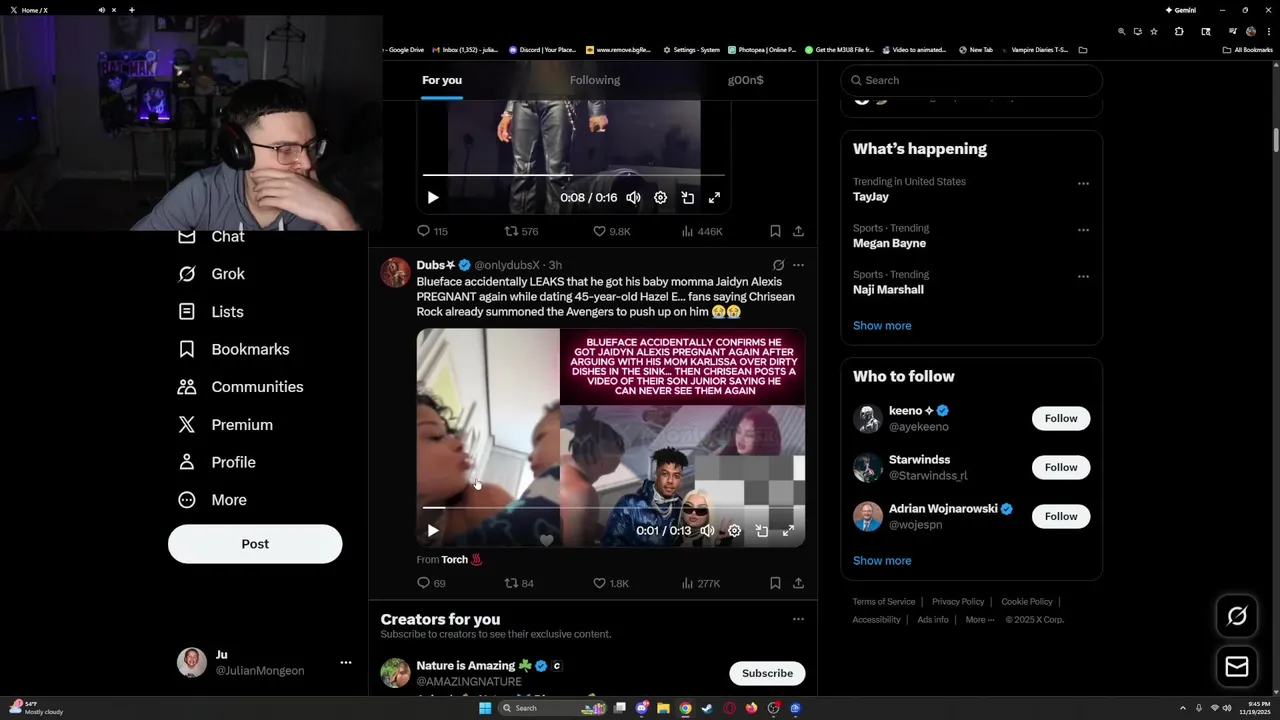Repost the post with 84 reposts
1280x720 pixels.
coord(519,583)
